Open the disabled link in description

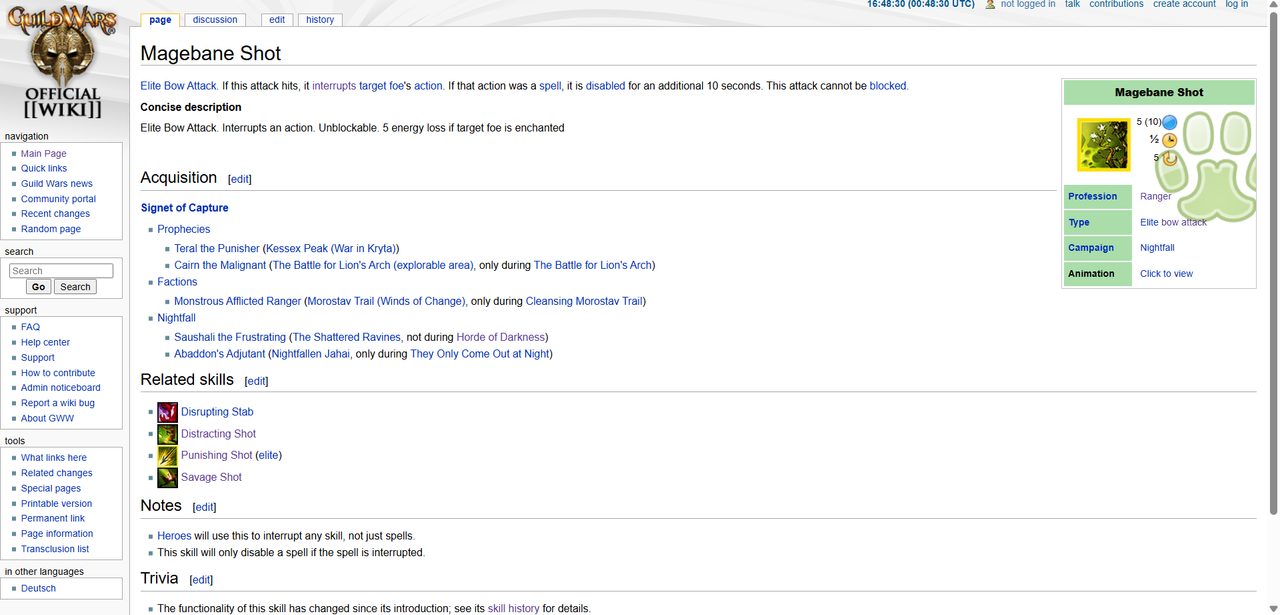pyautogui.click(x=605, y=86)
